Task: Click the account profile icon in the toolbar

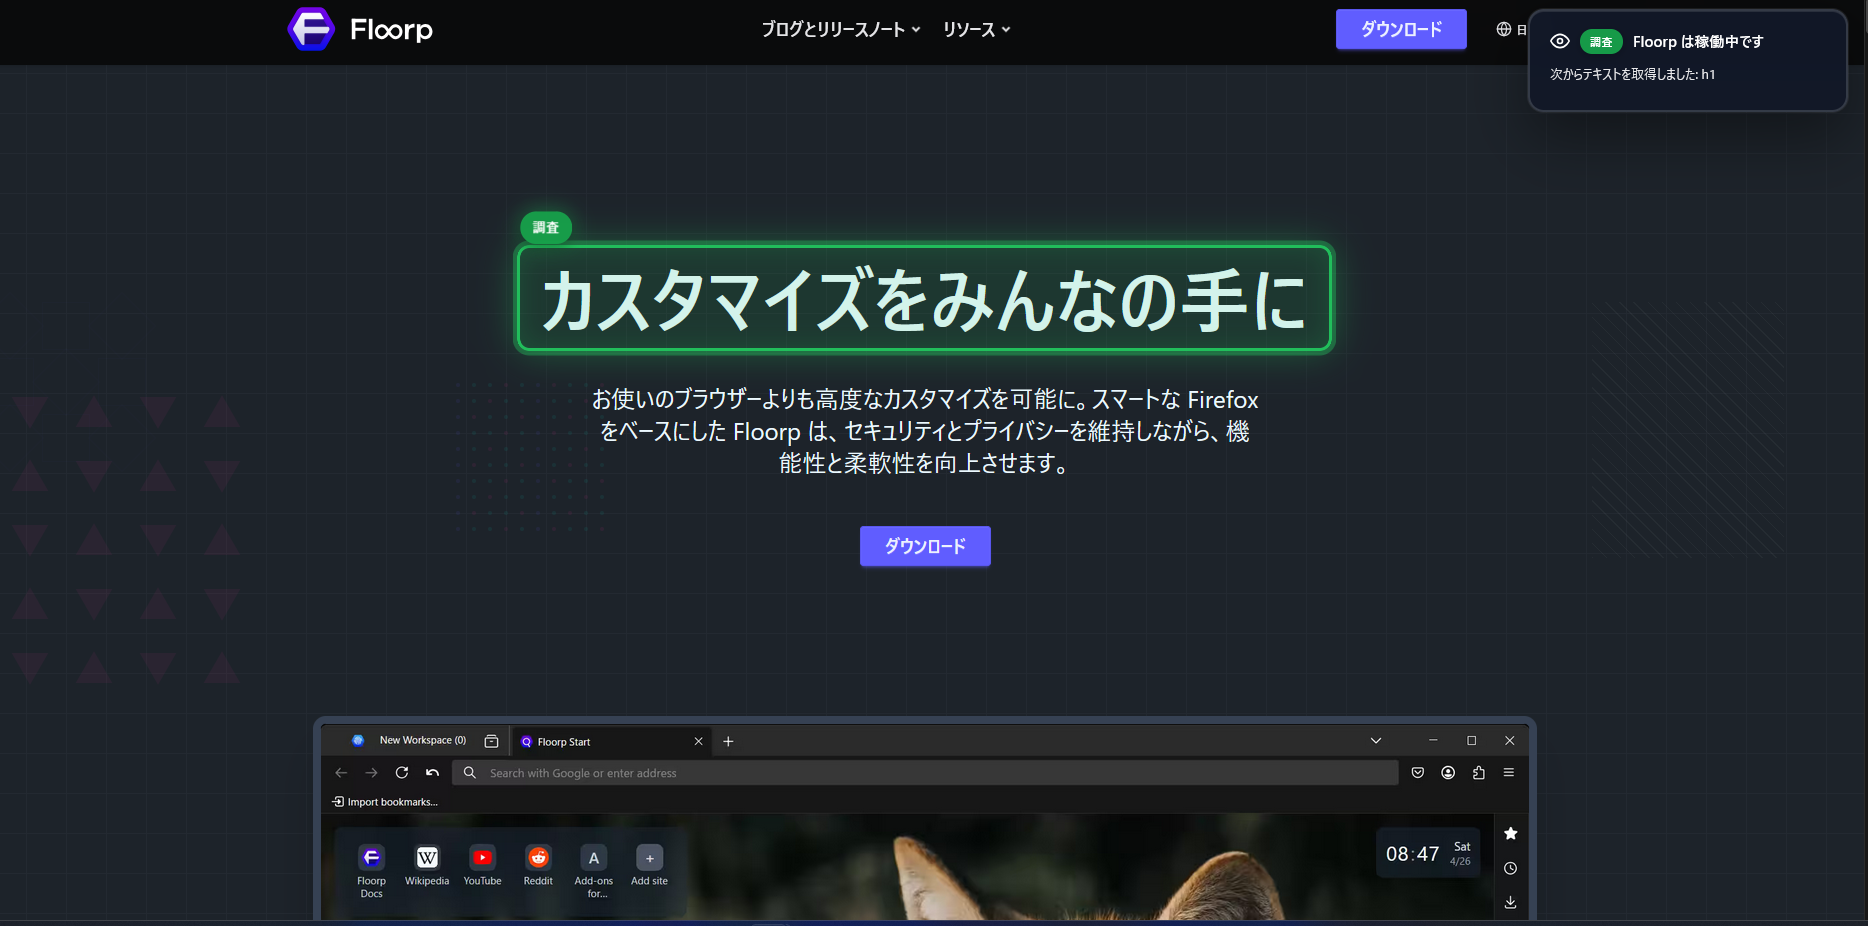Action: [1448, 773]
